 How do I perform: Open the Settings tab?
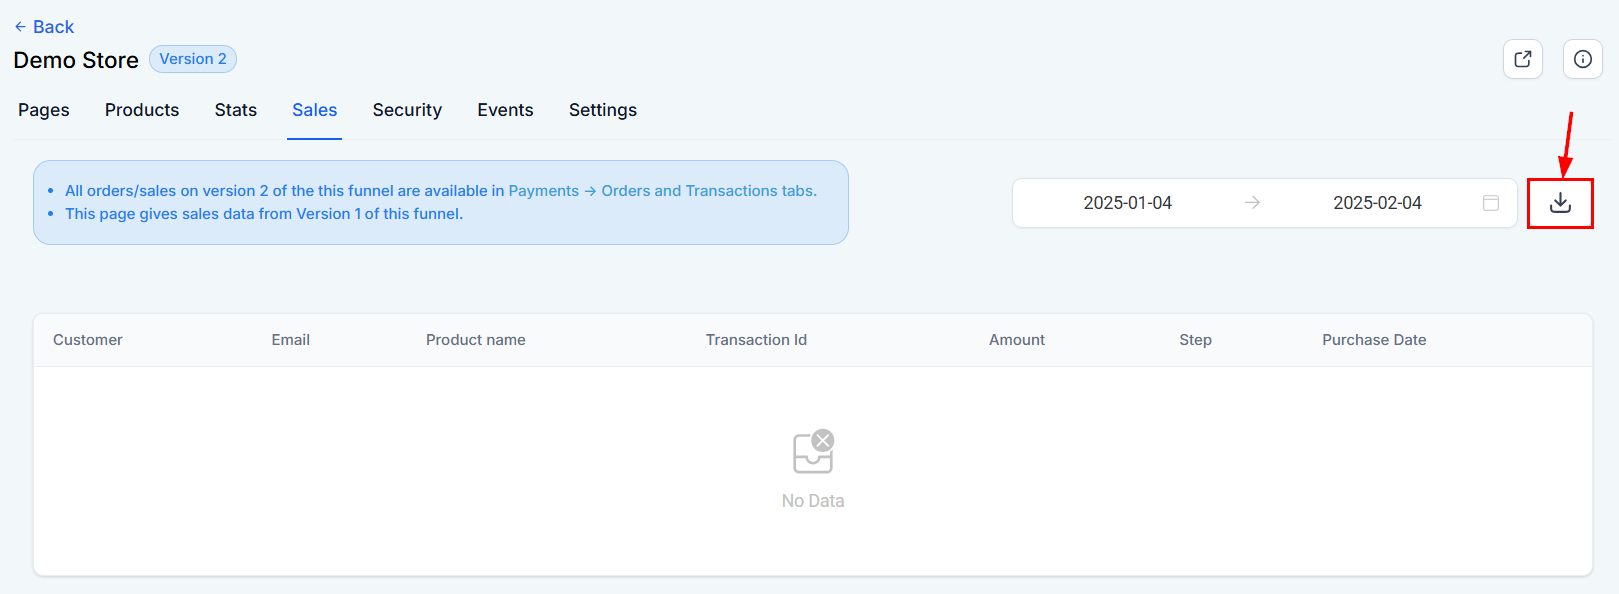pyautogui.click(x=603, y=110)
